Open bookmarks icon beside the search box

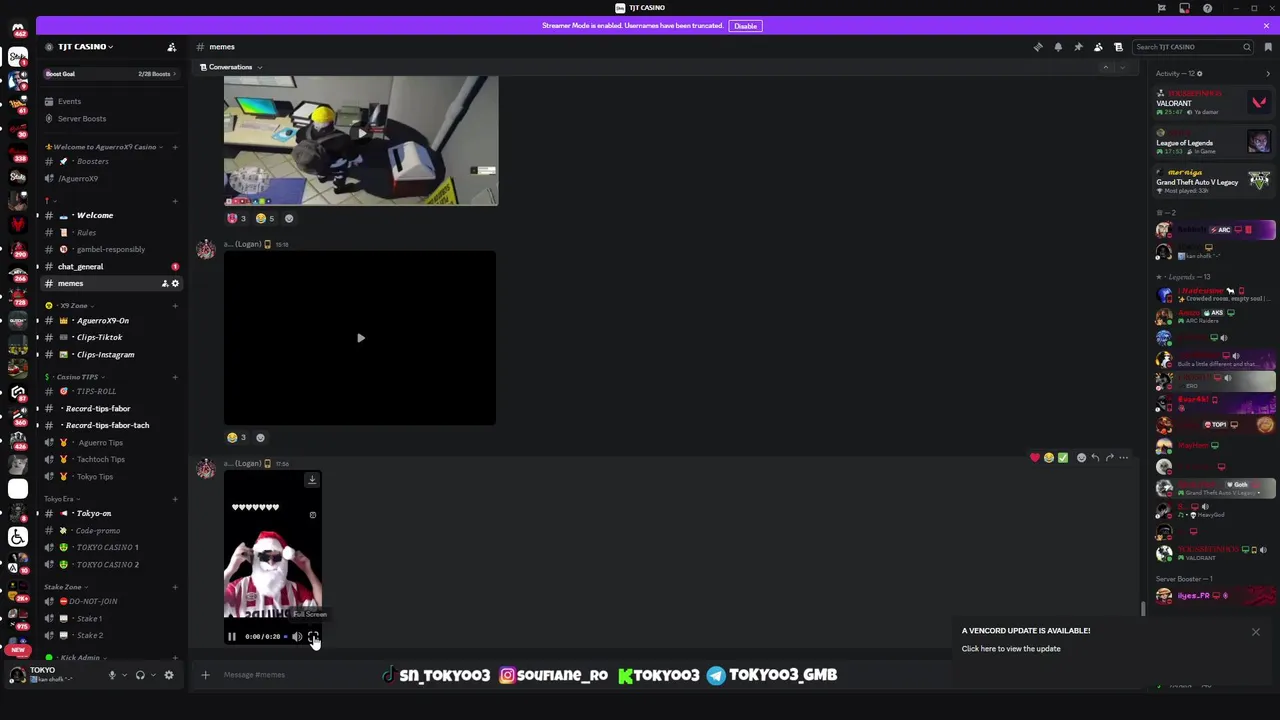coord(1268,47)
